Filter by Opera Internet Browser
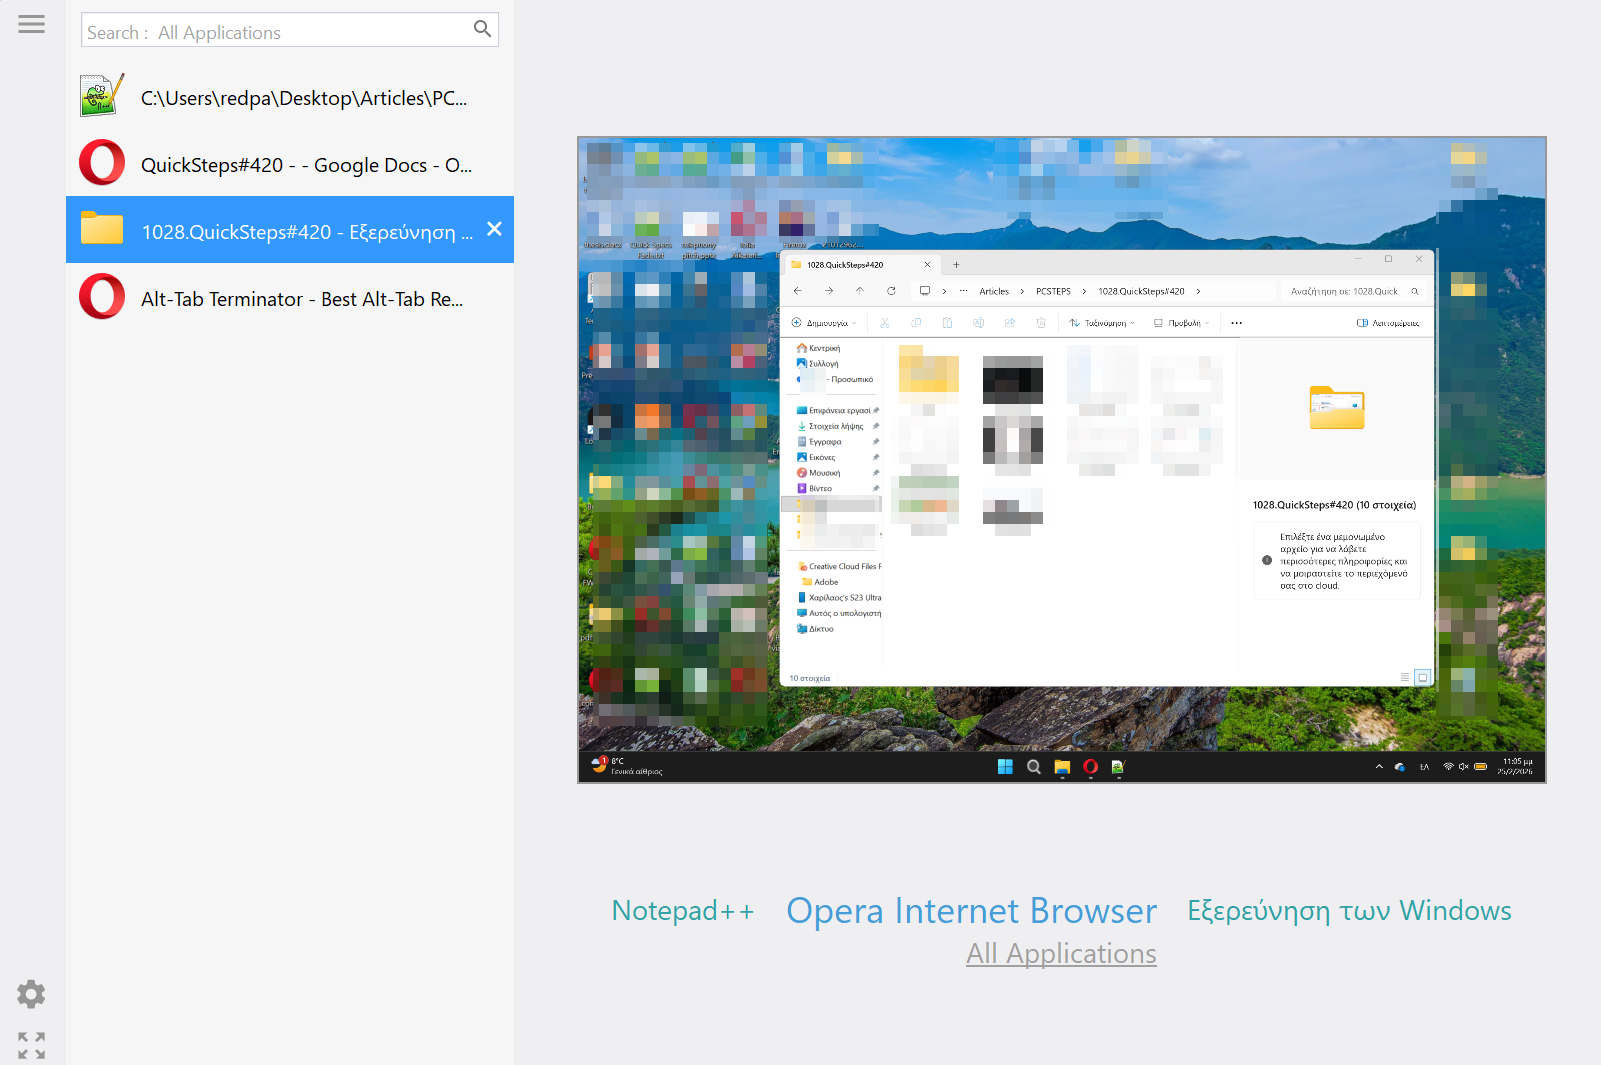The width and height of the screenshot is (1601, 1065). tap(971, 911)
